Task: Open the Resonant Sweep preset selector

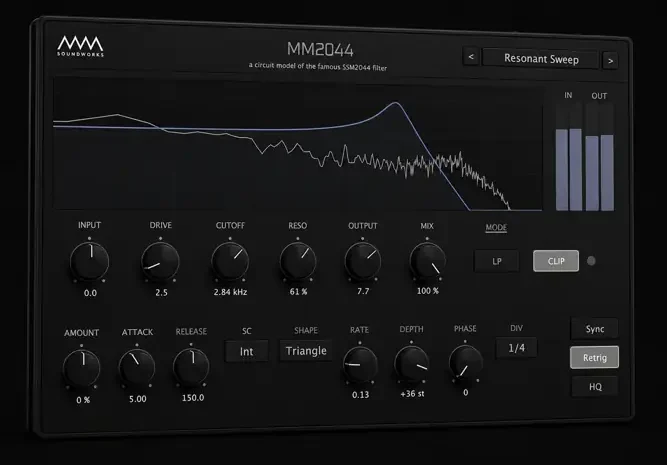Action: coord(541,58)
